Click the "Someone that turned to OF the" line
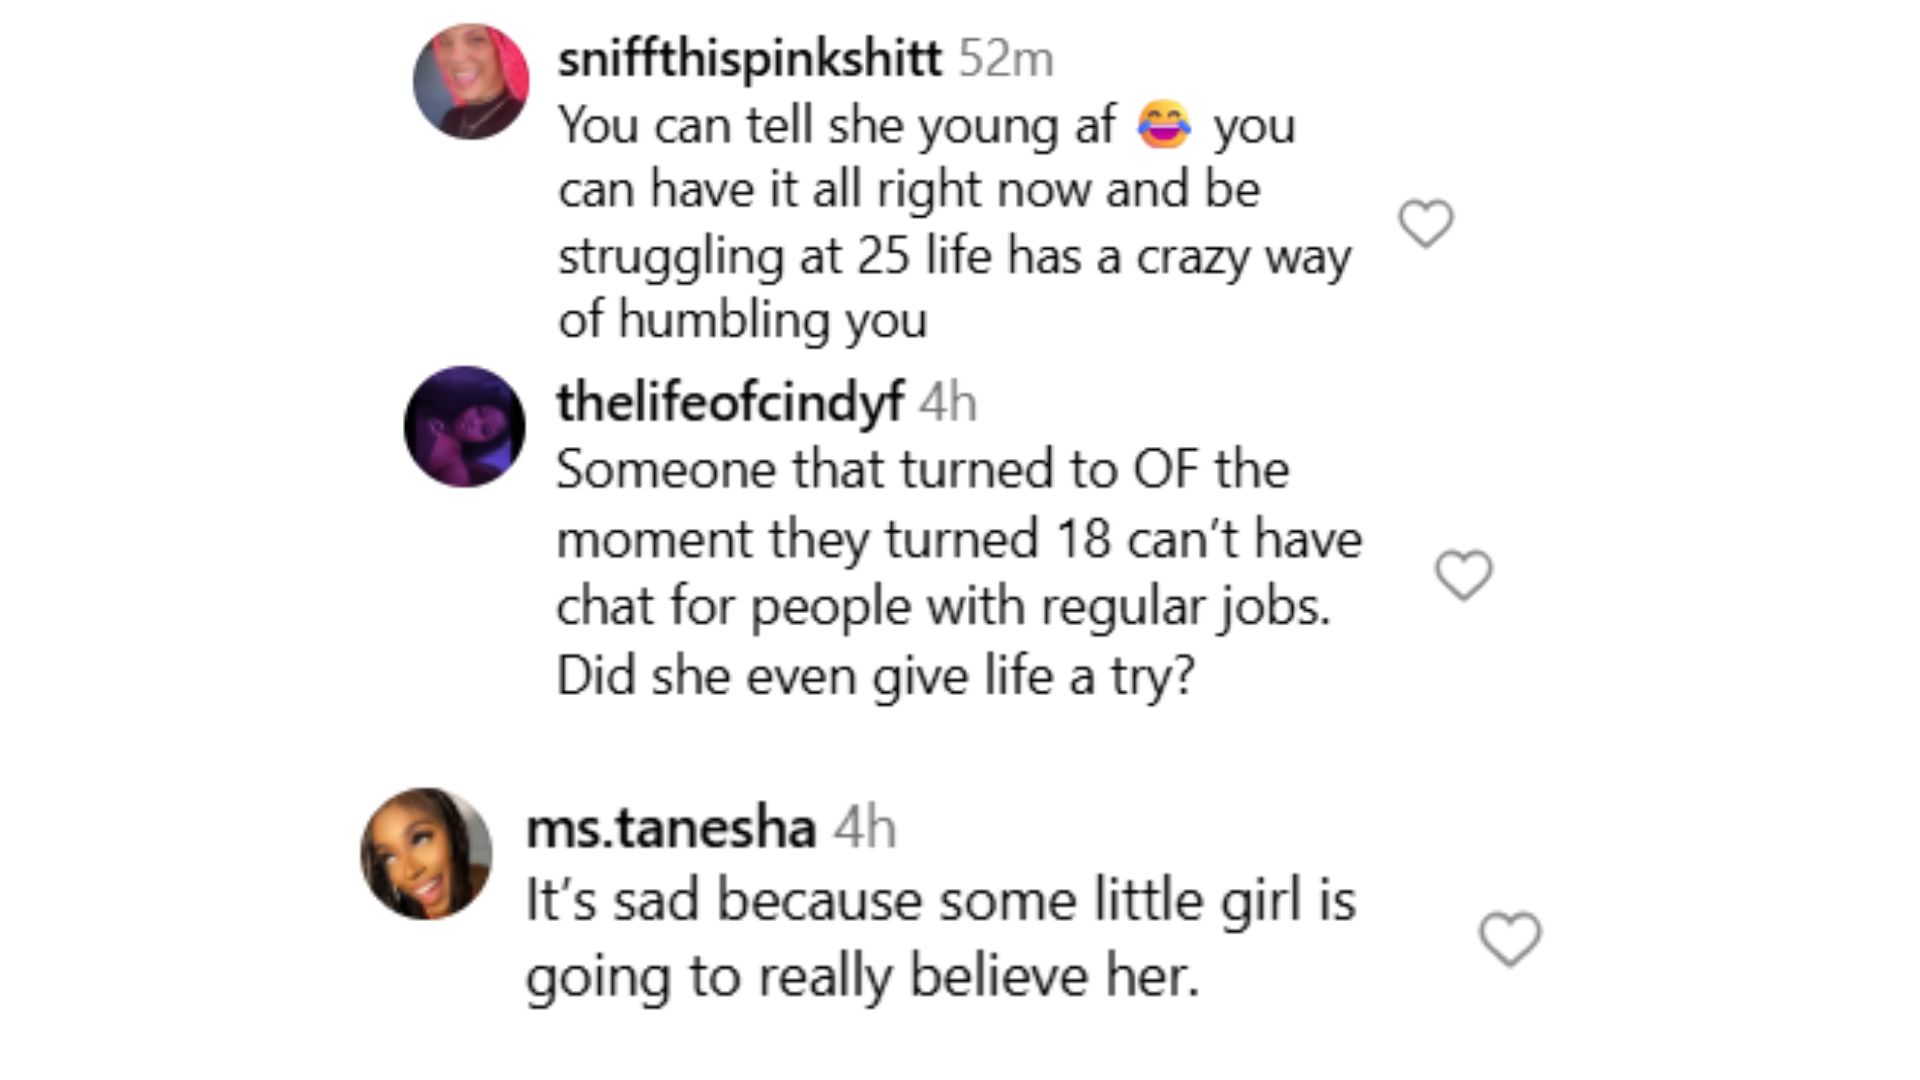This screenshot has height=1080, width=1920. click(x=922, y=470)
